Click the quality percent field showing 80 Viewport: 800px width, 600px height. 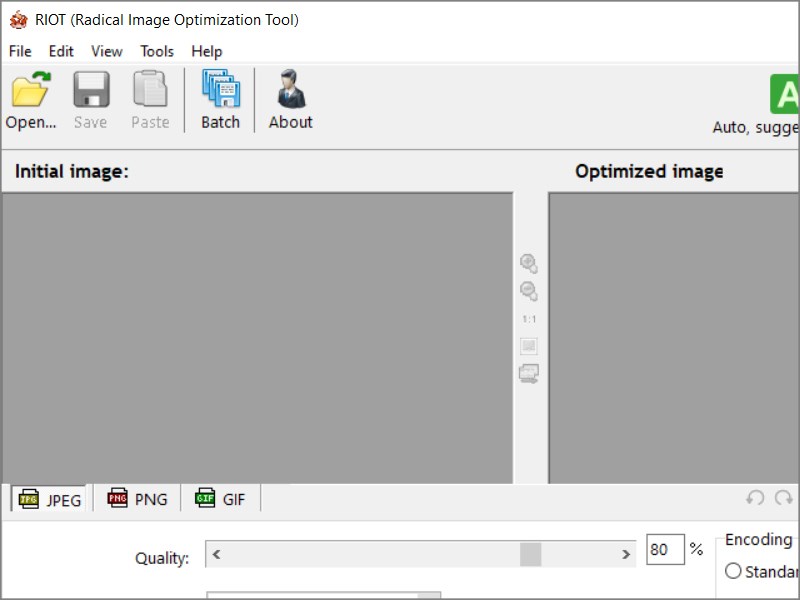pyautogui.click(x=665, y=549)
